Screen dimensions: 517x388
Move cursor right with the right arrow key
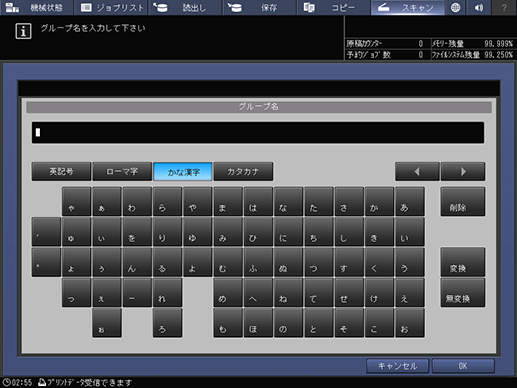tap(463, 172)
